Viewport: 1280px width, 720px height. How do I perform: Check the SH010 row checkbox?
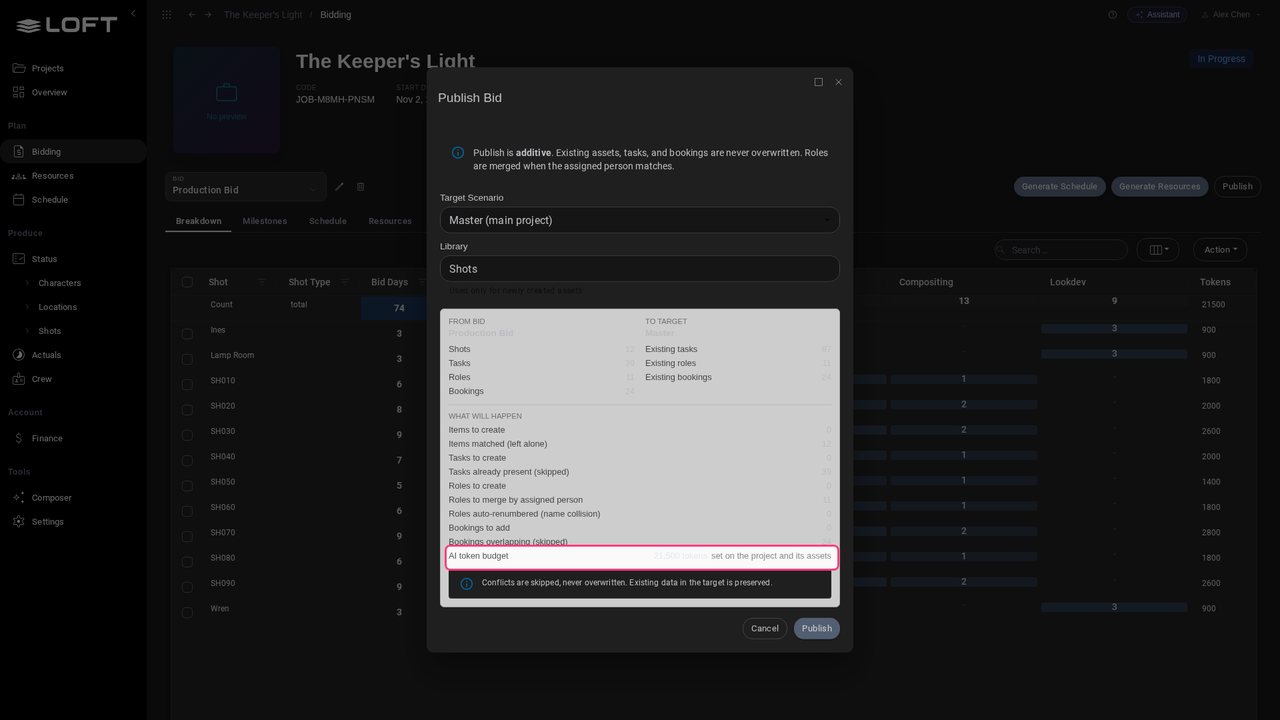coord(187,385)
